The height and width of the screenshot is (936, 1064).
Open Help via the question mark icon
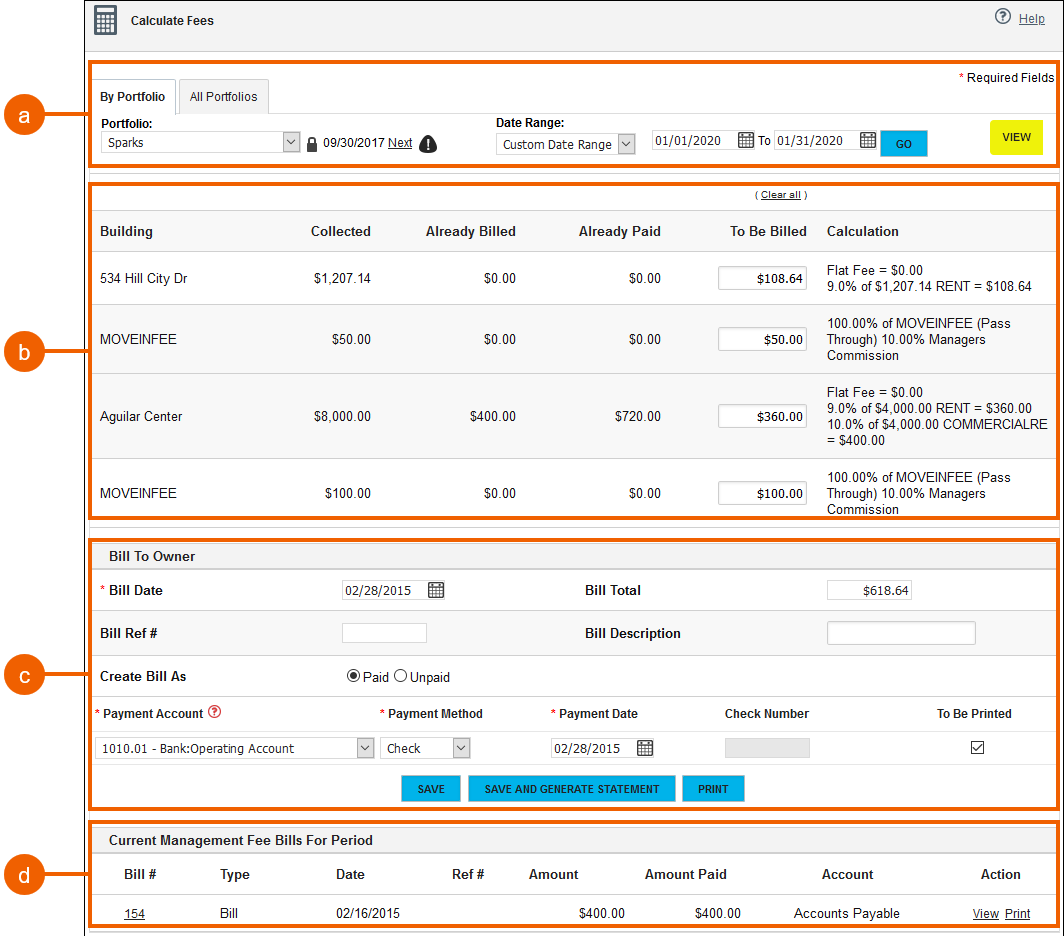coord(1003,17)
